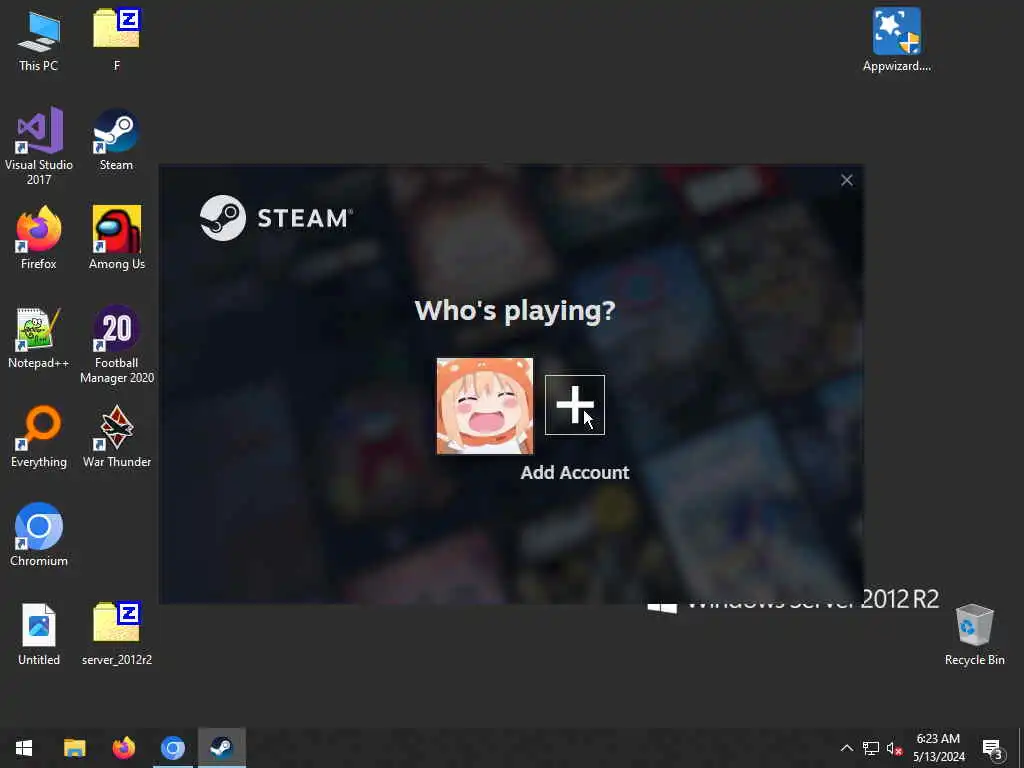1024x768 pixels.
Task: Select the server_2012r2 zip folder
Action: tap(117, 634)
